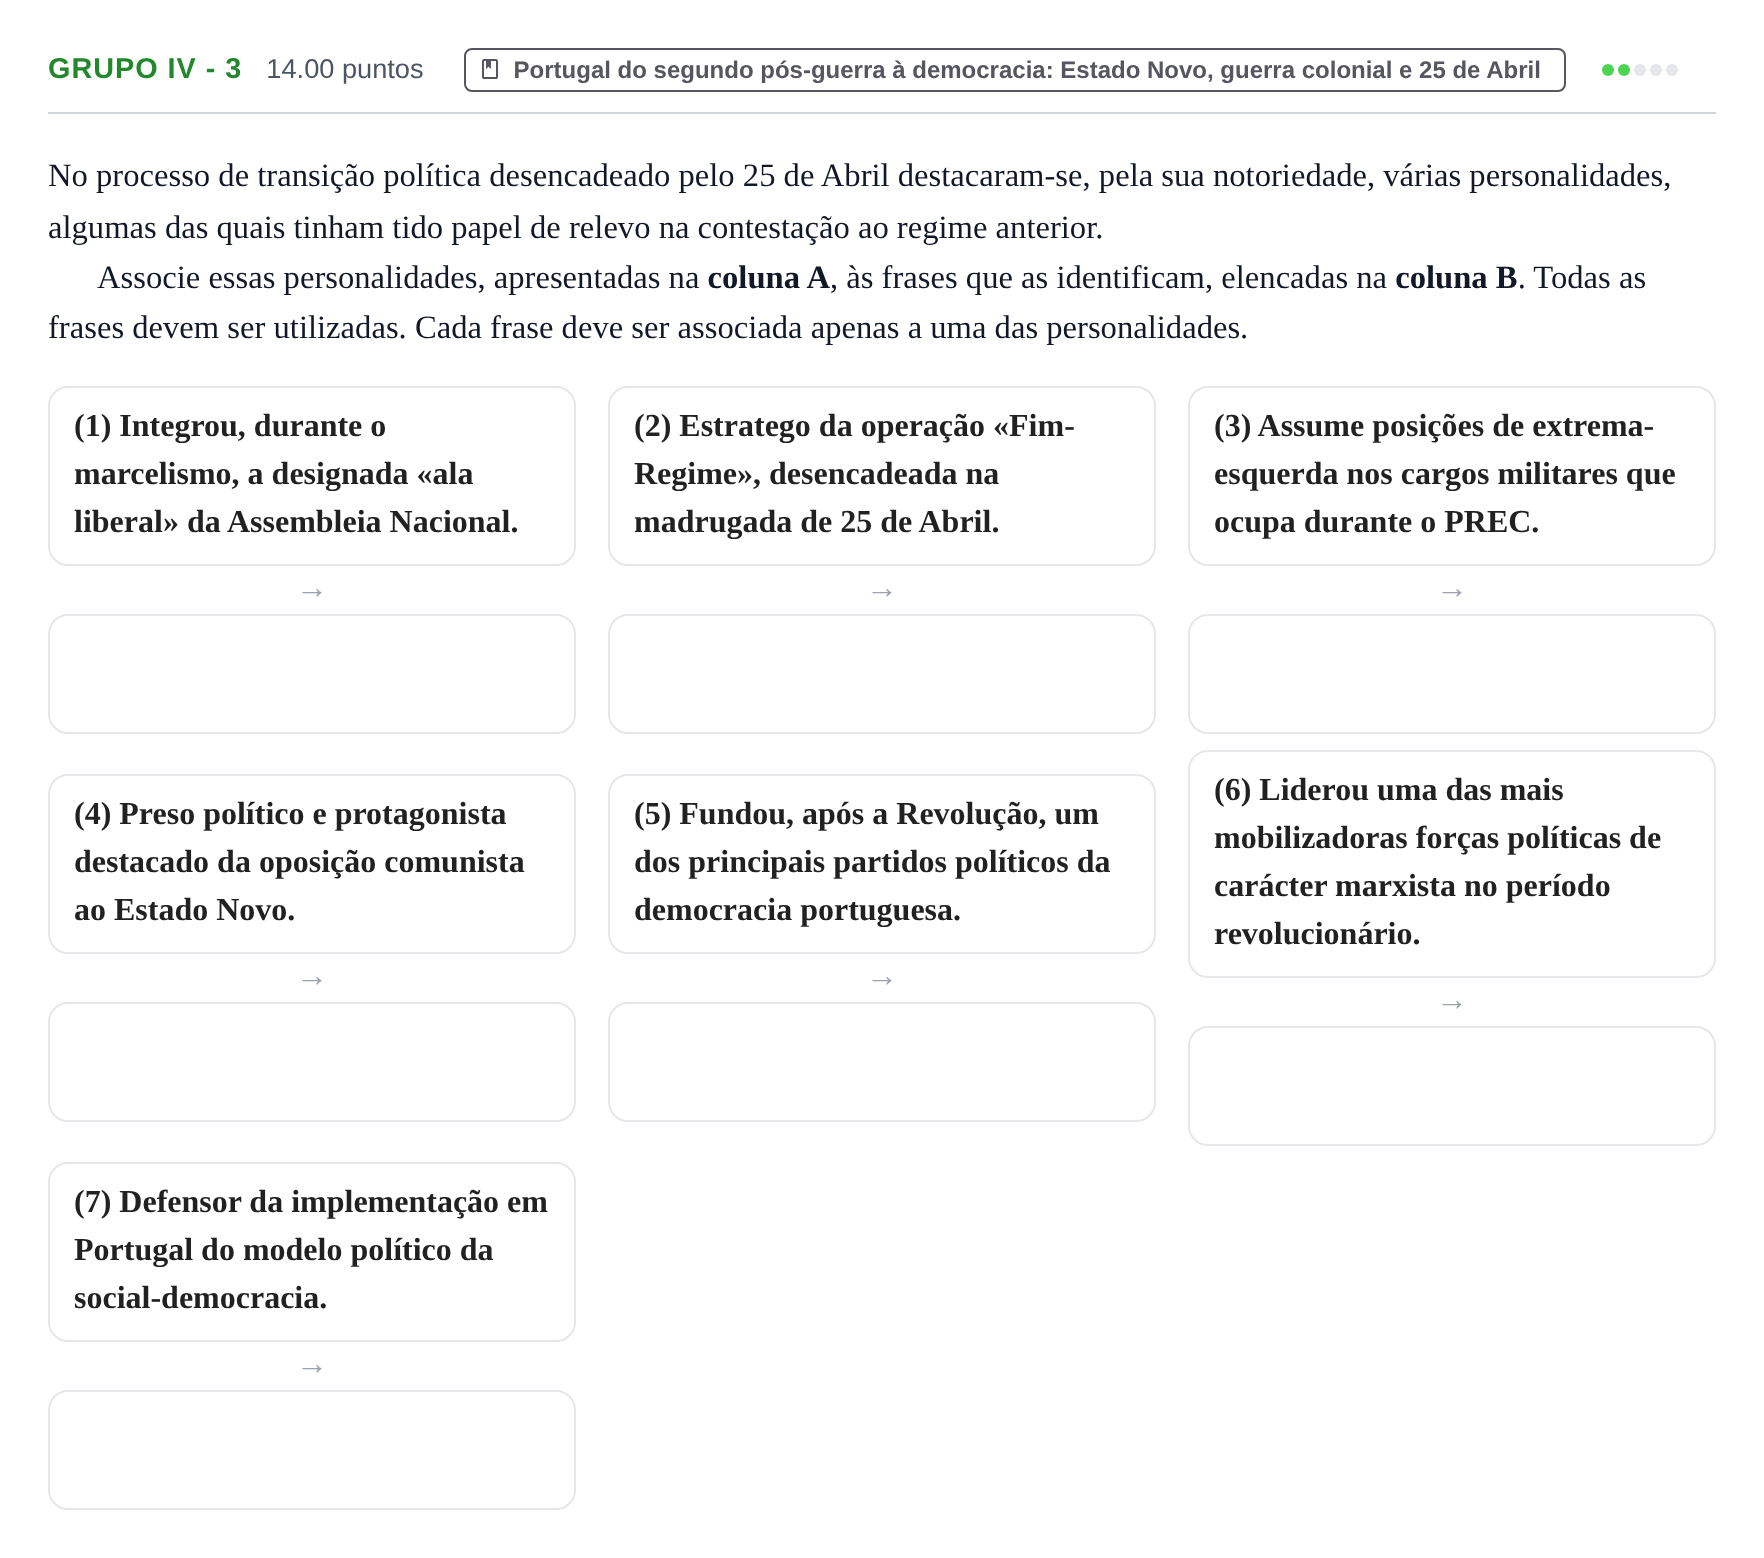Click the arrow under phrase (4)

[x=312, y=980]
